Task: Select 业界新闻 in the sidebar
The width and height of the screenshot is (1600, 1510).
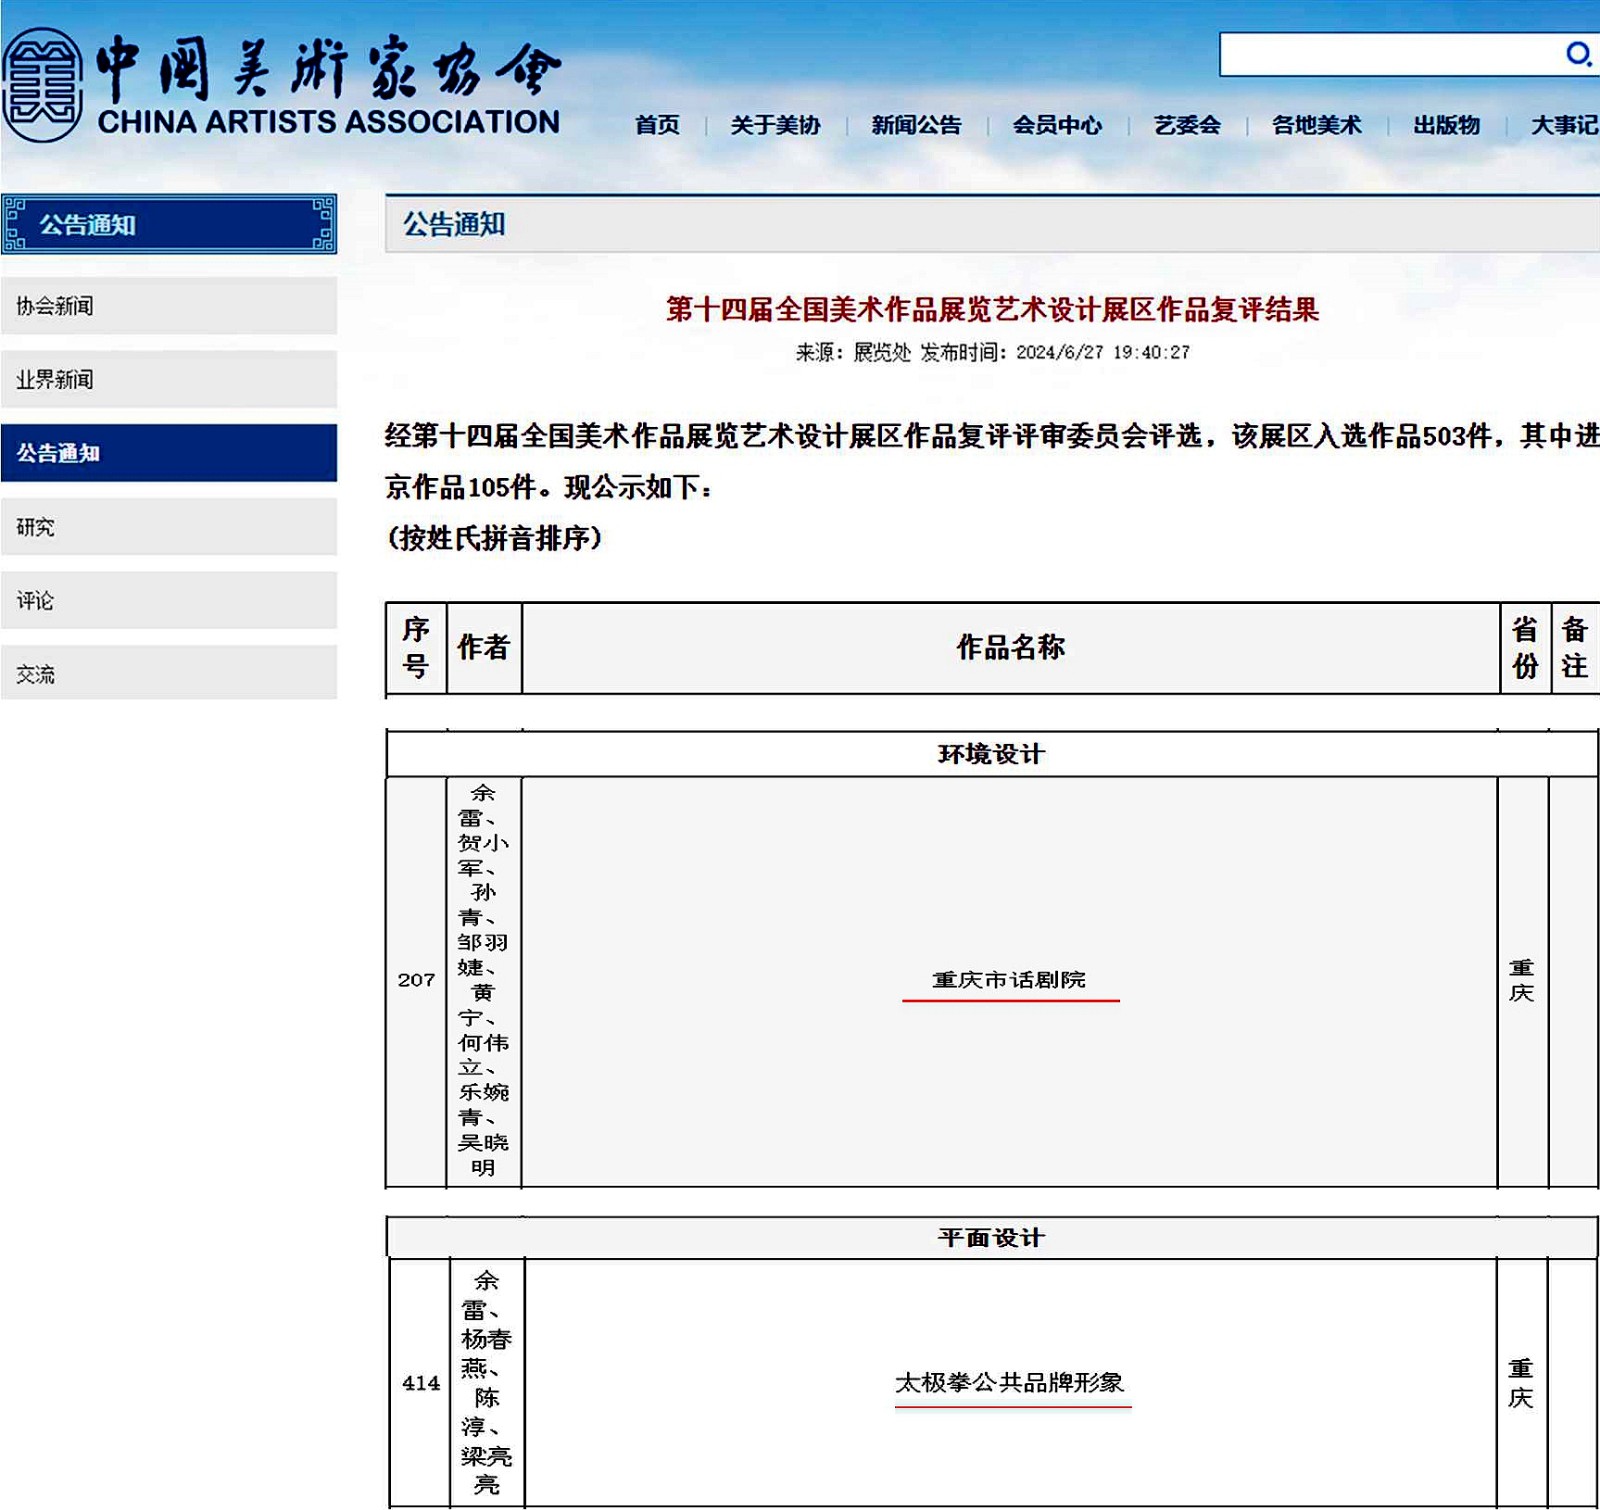Action: click(169, 380)
